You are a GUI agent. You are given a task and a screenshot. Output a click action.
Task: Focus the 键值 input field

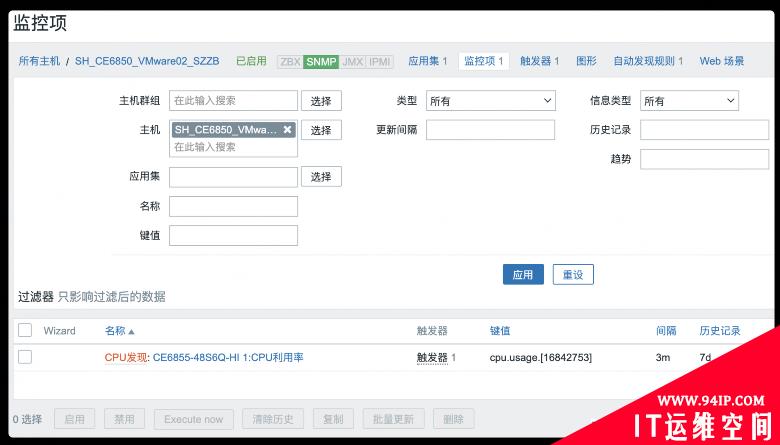point(233,236)
